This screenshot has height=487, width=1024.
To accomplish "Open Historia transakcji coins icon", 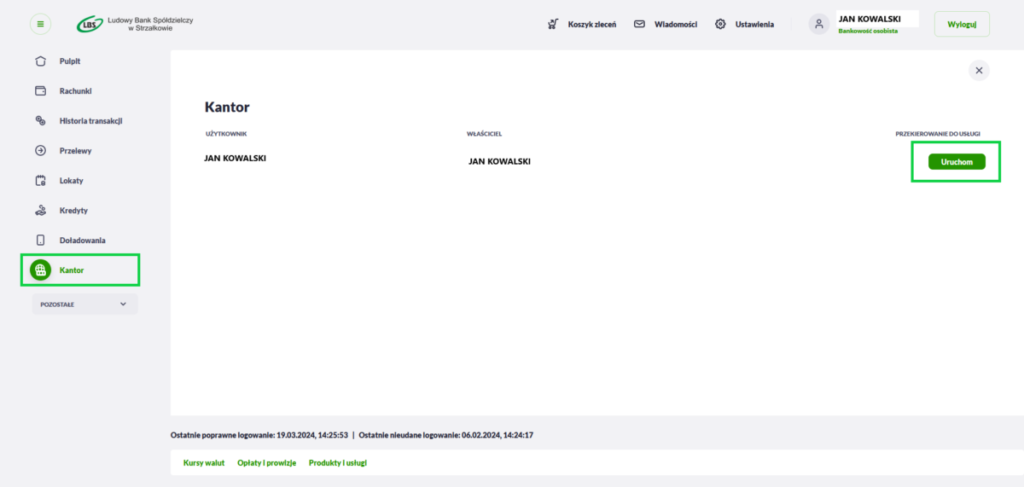I will [40, 121].
